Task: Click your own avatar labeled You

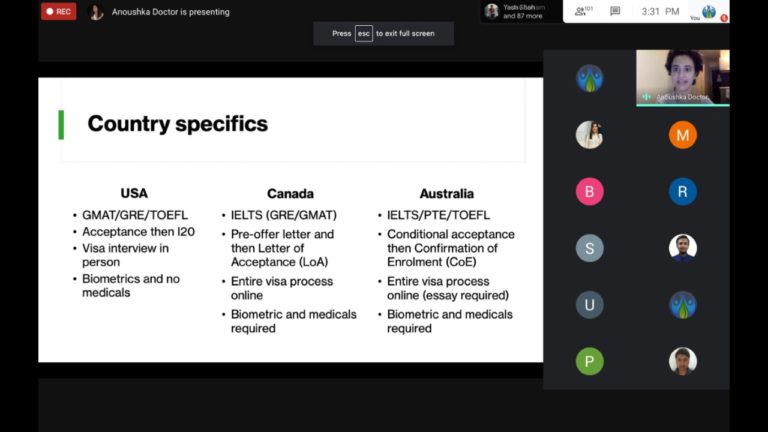Action: click(709, 11)
